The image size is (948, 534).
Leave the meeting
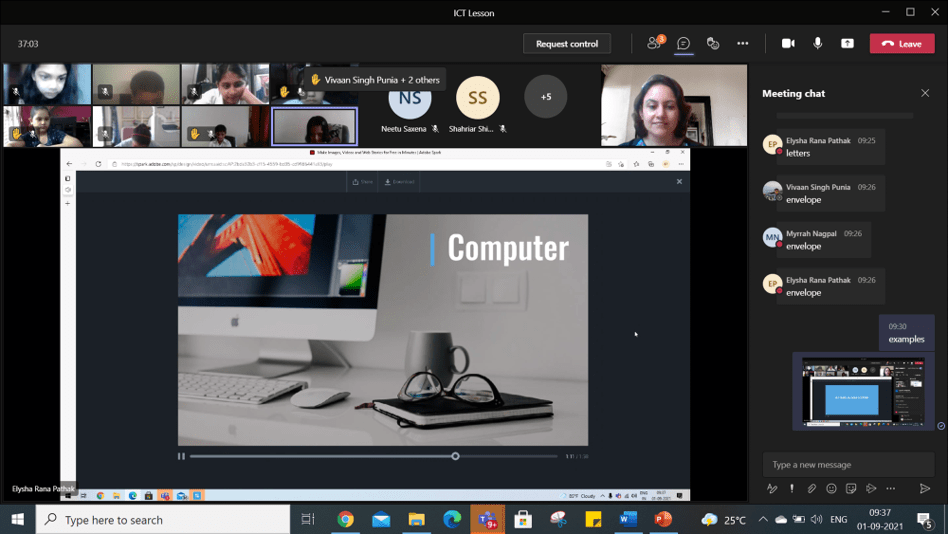902,43
